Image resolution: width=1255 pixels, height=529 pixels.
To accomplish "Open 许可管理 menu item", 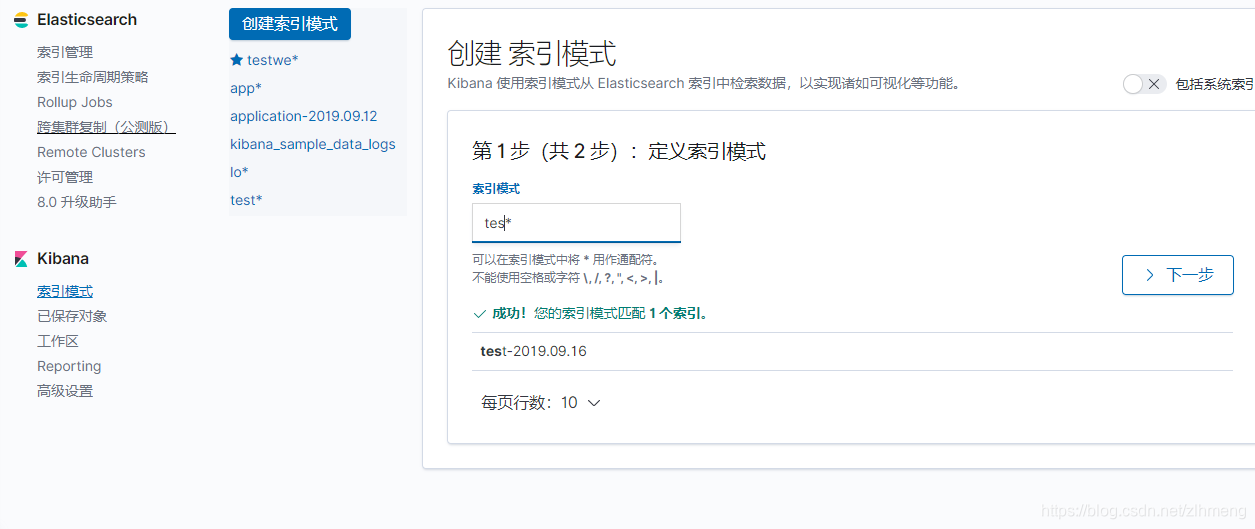I will [65, 177].
